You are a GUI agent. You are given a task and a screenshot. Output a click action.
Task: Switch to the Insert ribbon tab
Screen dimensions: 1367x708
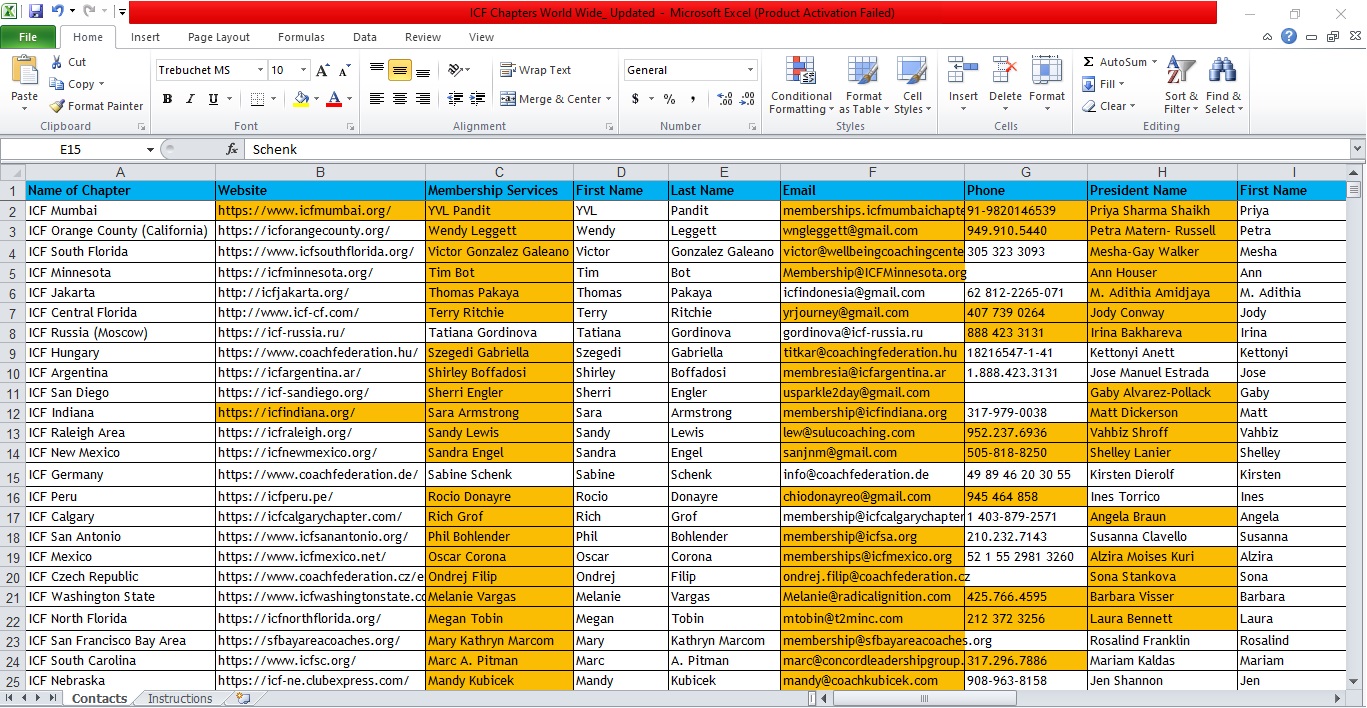pos(145,37)
